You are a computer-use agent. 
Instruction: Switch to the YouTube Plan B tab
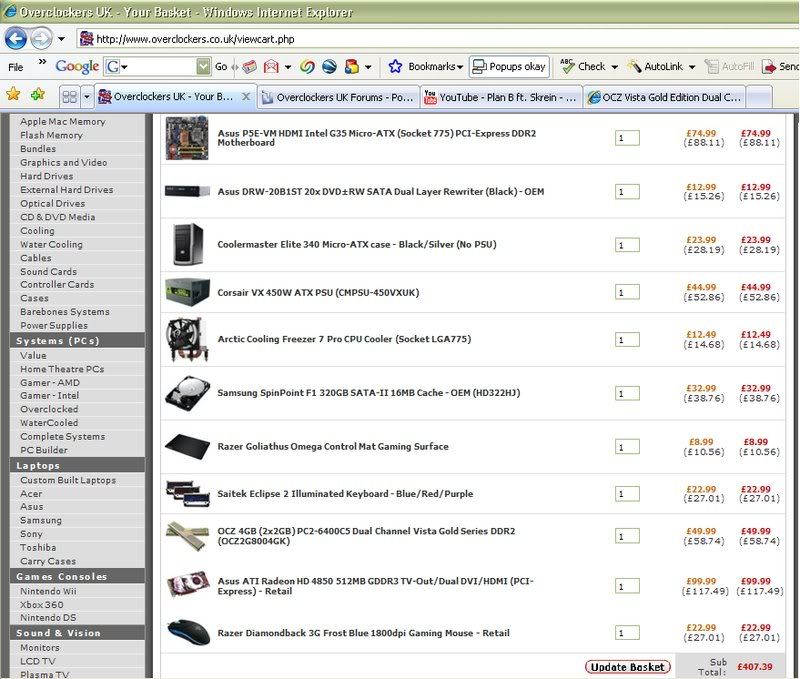tap(500, 97)
